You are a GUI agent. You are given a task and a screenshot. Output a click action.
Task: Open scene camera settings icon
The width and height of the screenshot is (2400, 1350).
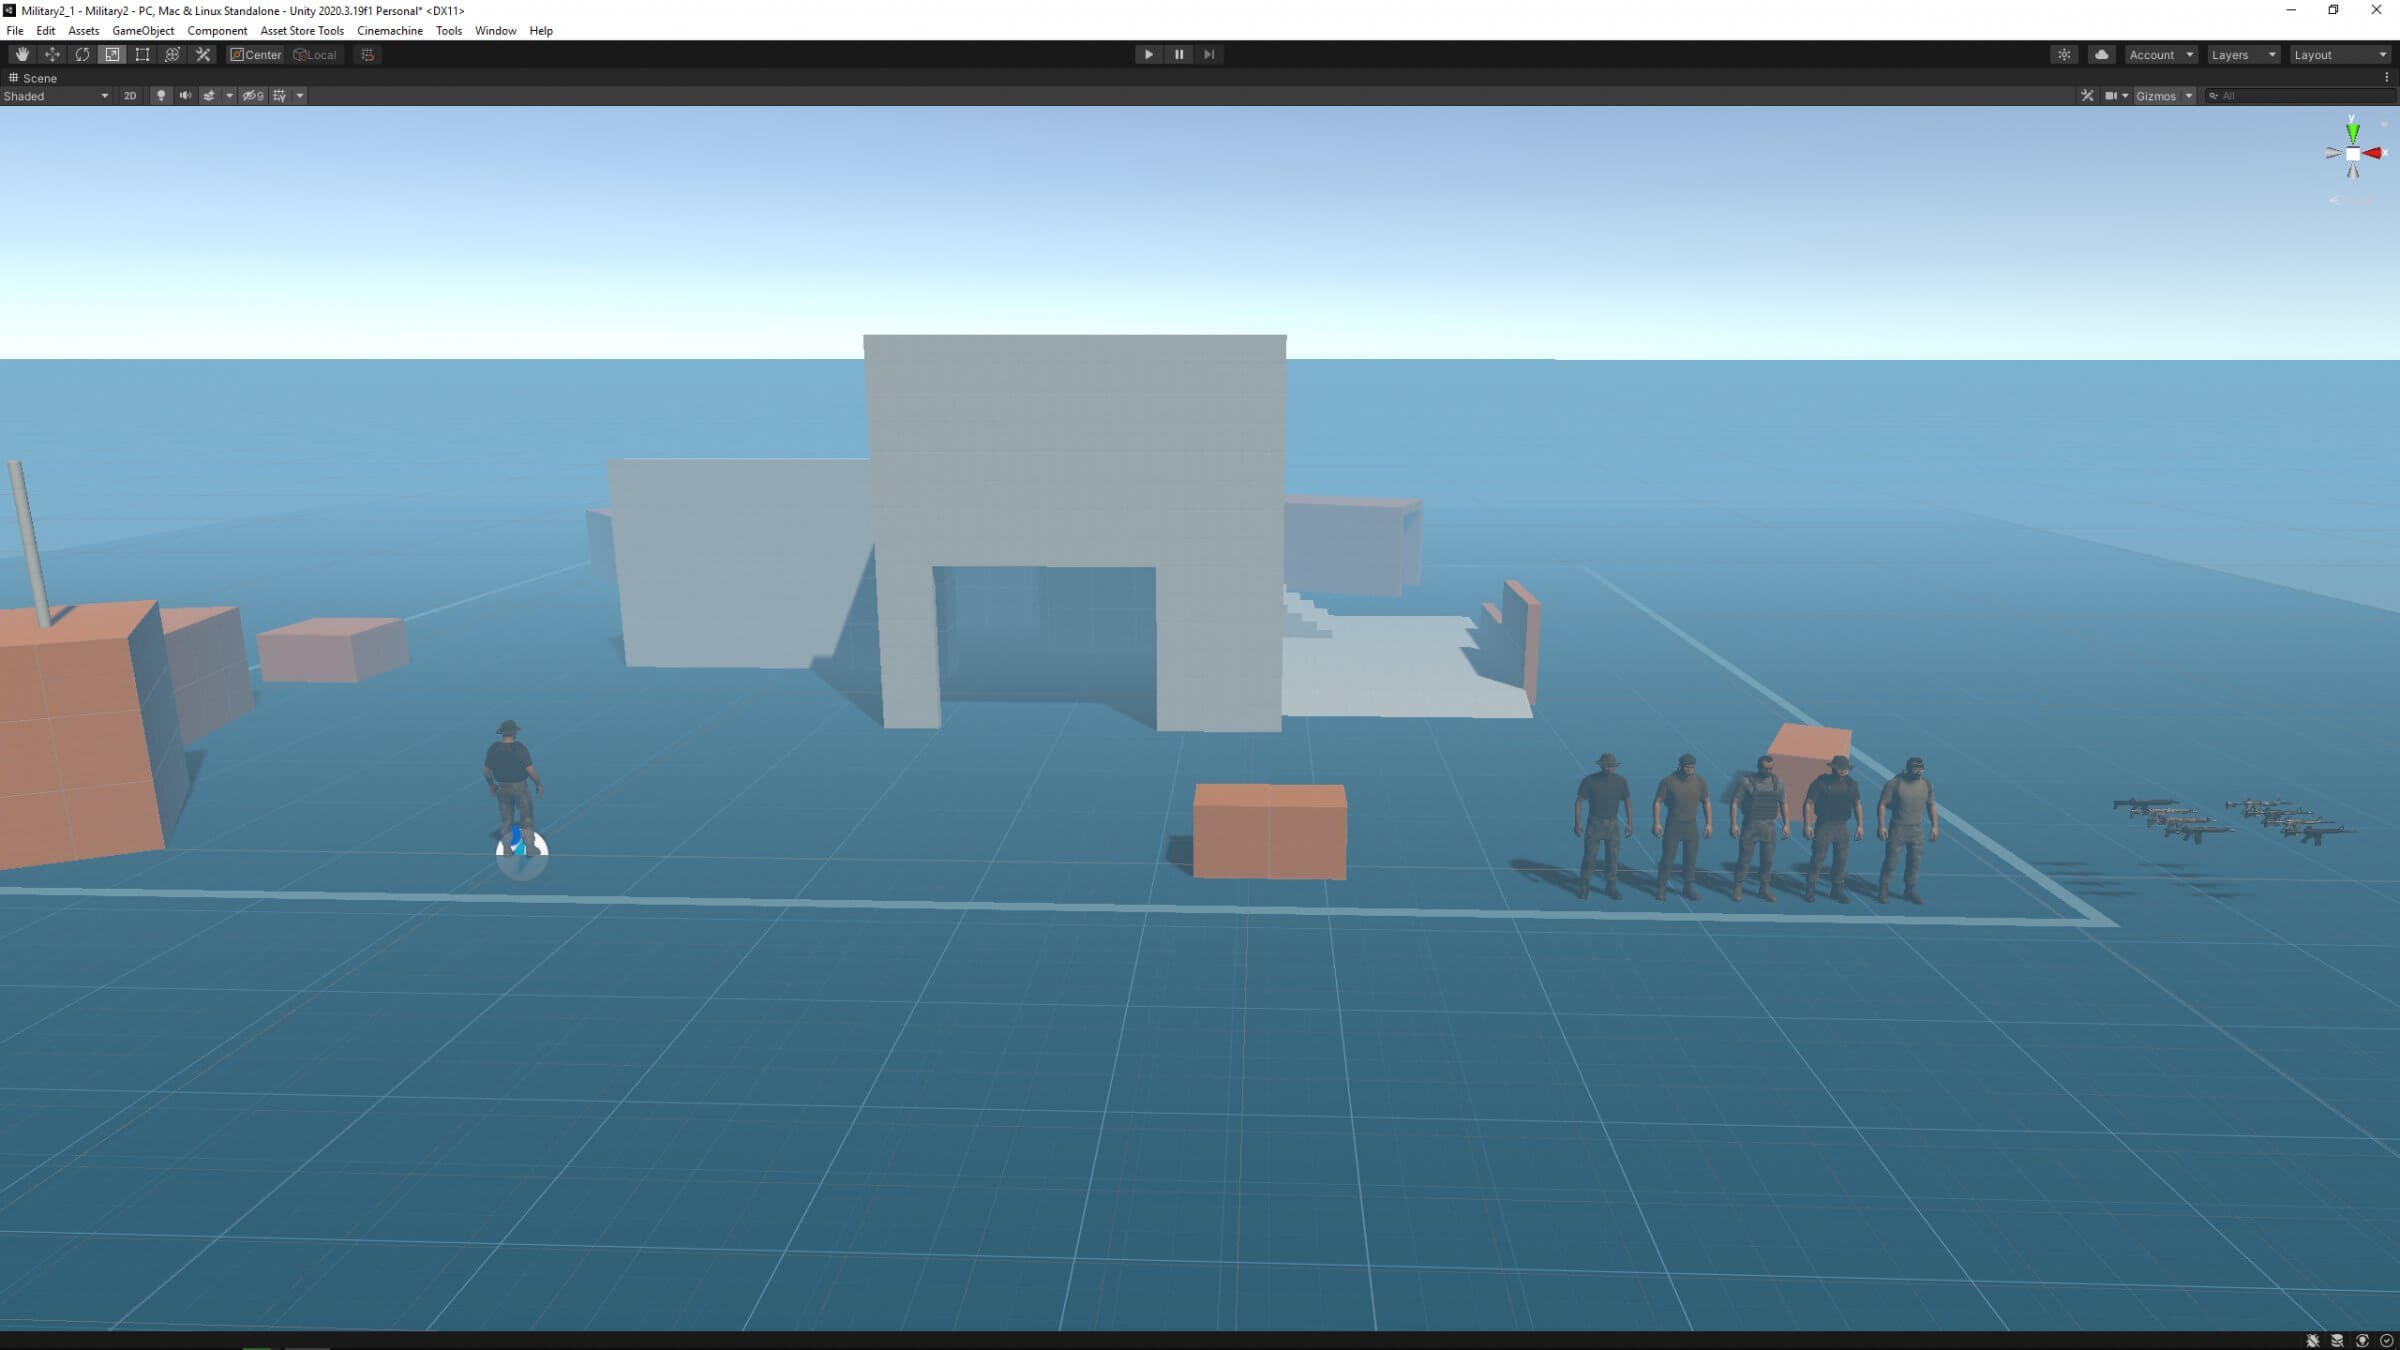[2110, 96]
